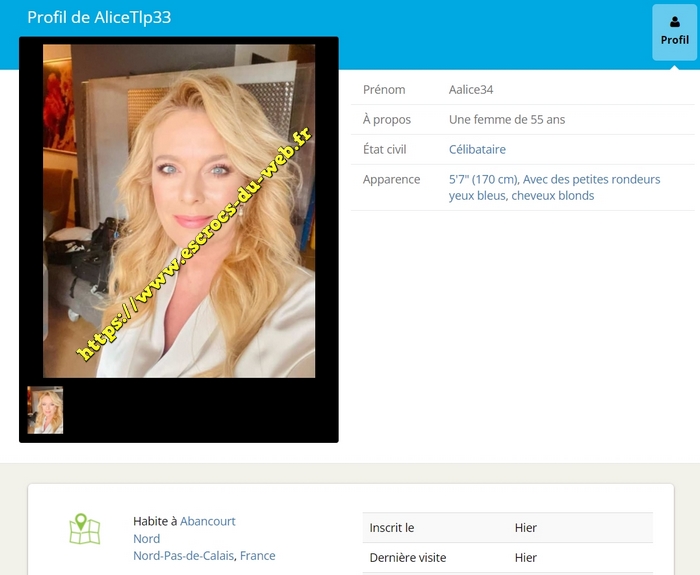Open the Abancourt city link
700x575 pixels.
tap(208, 521)
